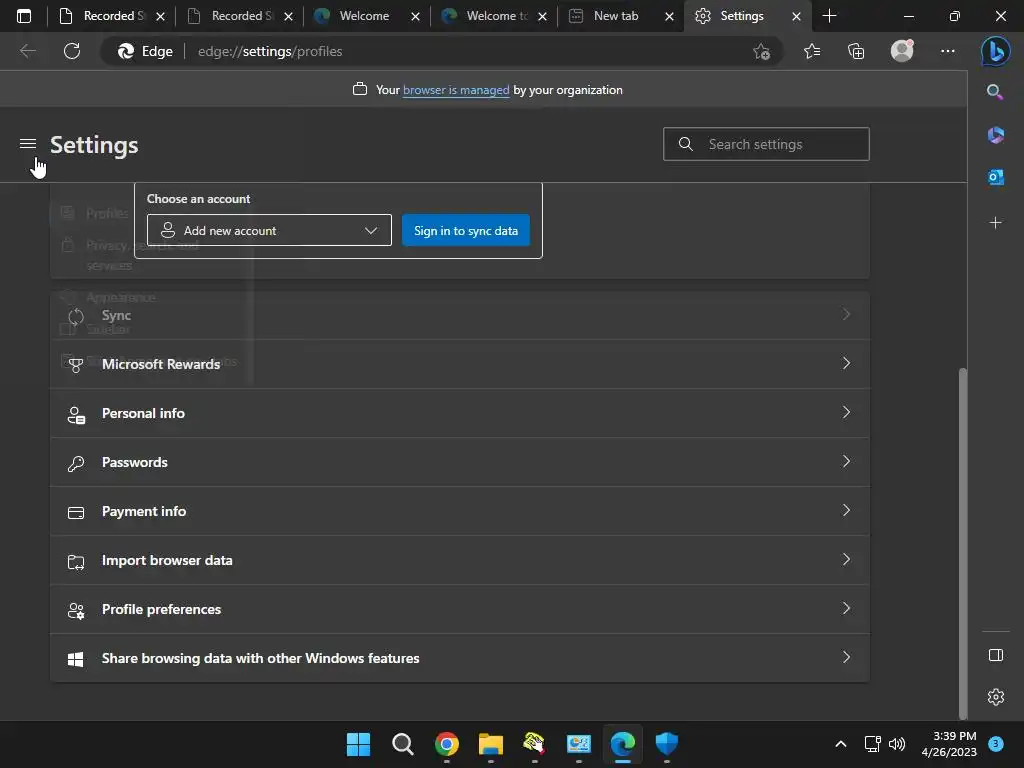Open Import browser data row

[x=460, y=560]
